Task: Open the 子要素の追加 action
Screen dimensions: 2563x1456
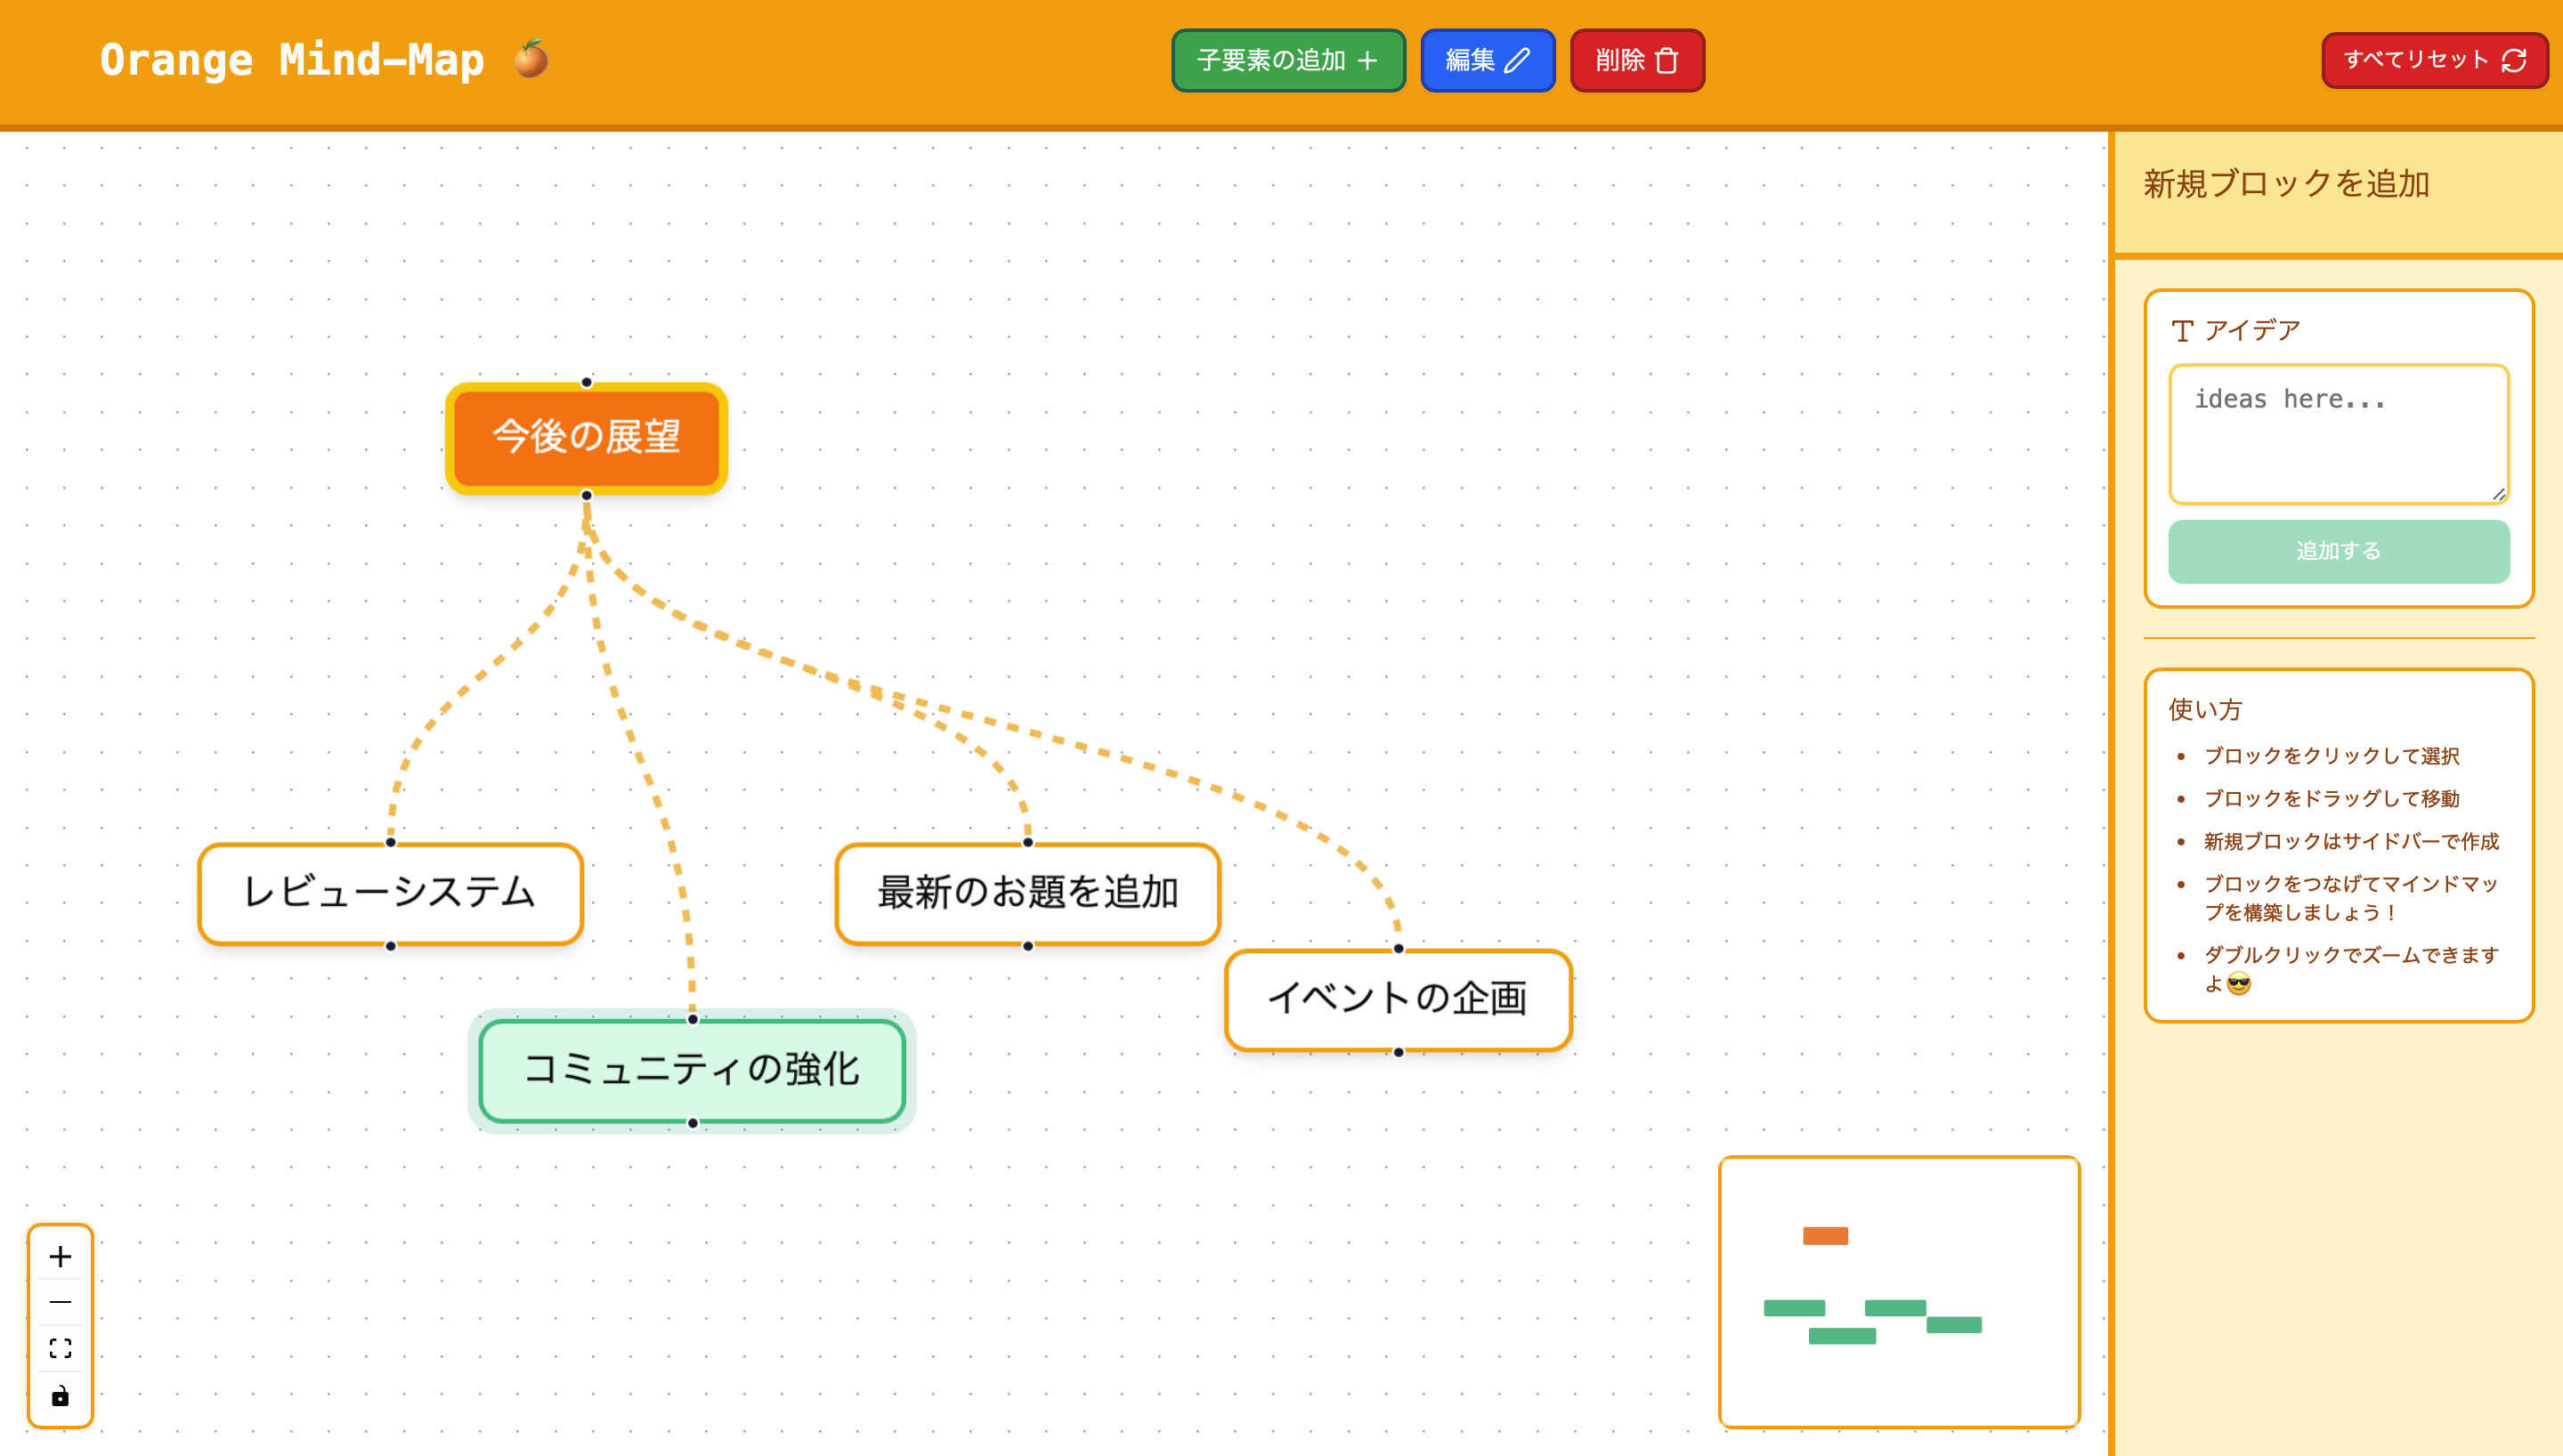Action: (1288, 60)
